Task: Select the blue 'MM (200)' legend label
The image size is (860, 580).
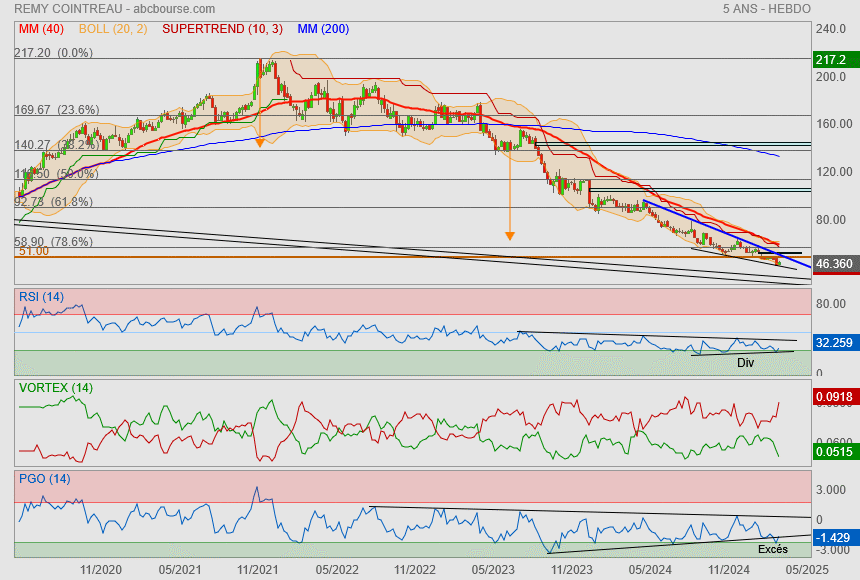Action: tap(323, 29)
